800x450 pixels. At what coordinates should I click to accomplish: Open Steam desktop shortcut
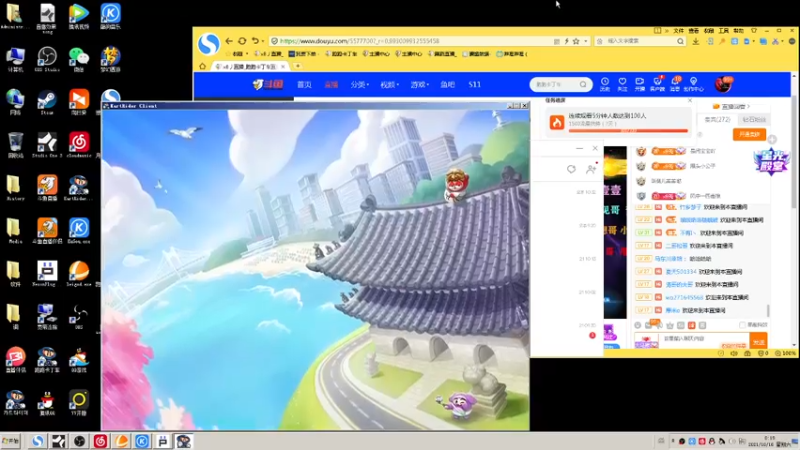(x=47, y=102)
